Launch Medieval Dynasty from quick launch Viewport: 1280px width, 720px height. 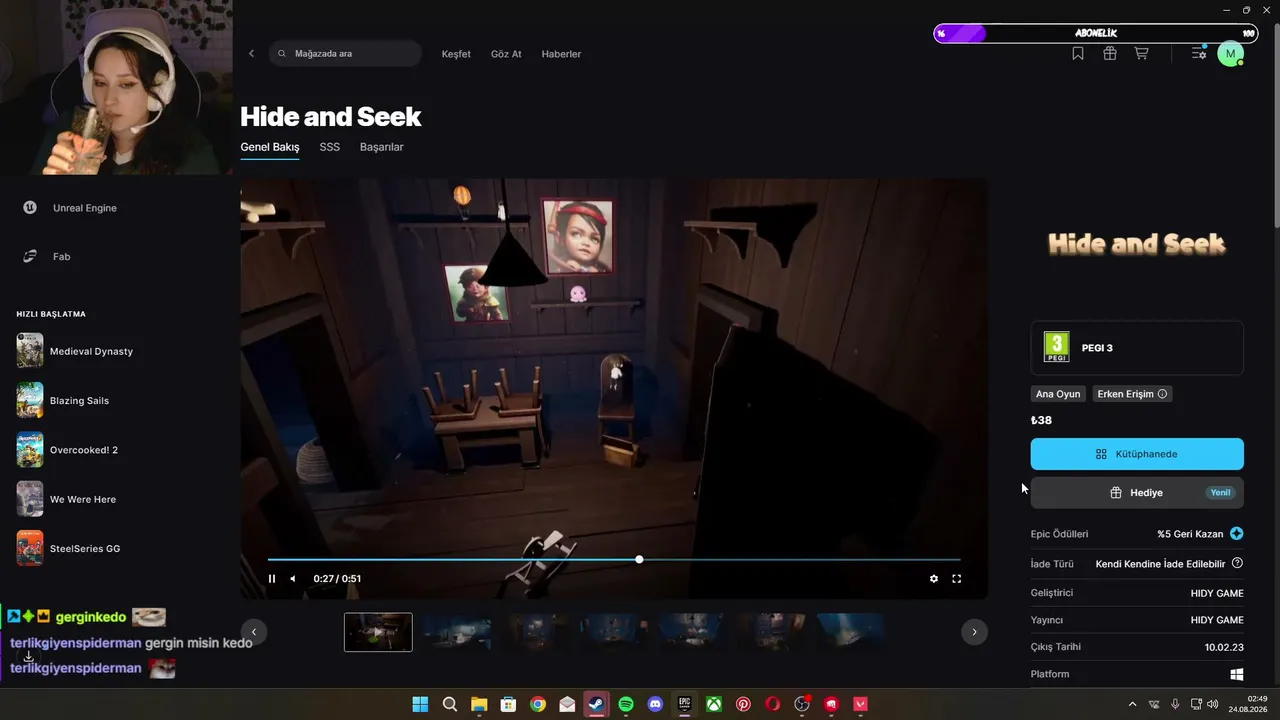pyautogui.click(x=75, y=351)
